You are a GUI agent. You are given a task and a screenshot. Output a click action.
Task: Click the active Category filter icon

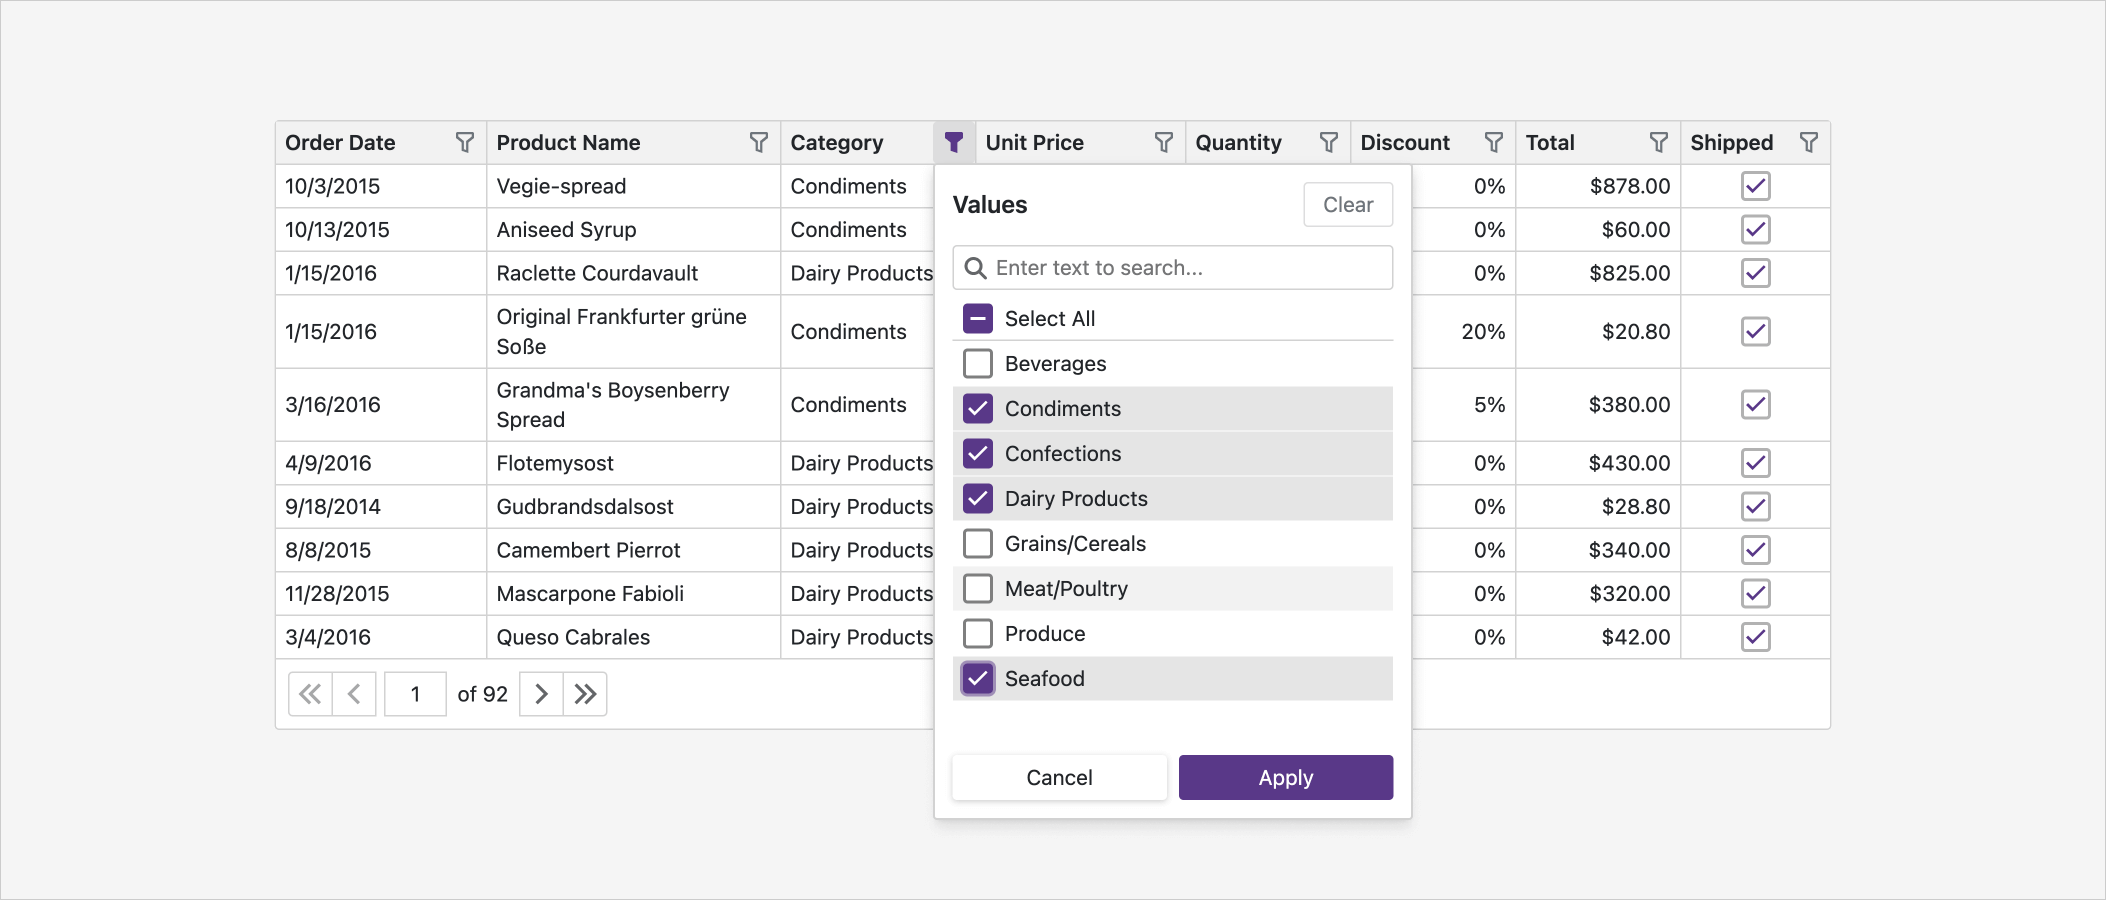[954, 142]
